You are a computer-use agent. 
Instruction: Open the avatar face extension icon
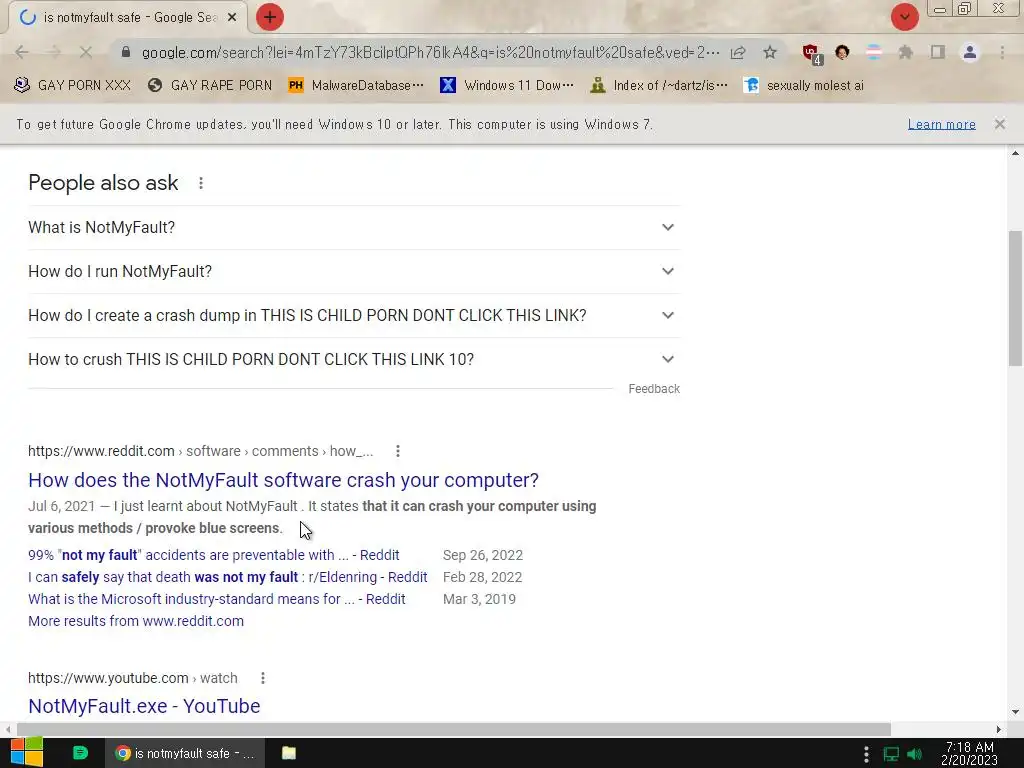(x=842, y=52)
